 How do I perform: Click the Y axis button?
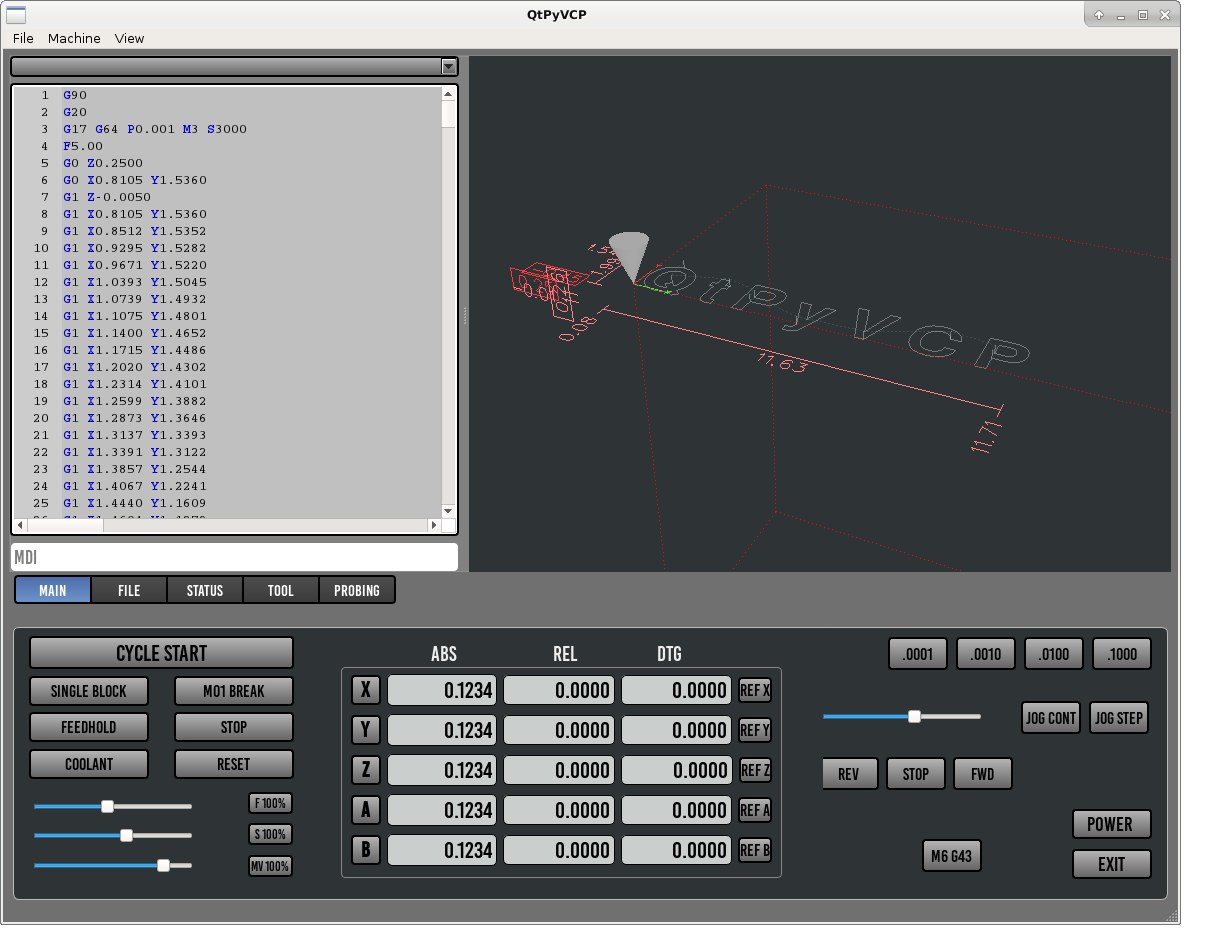(x=366, y=730)
